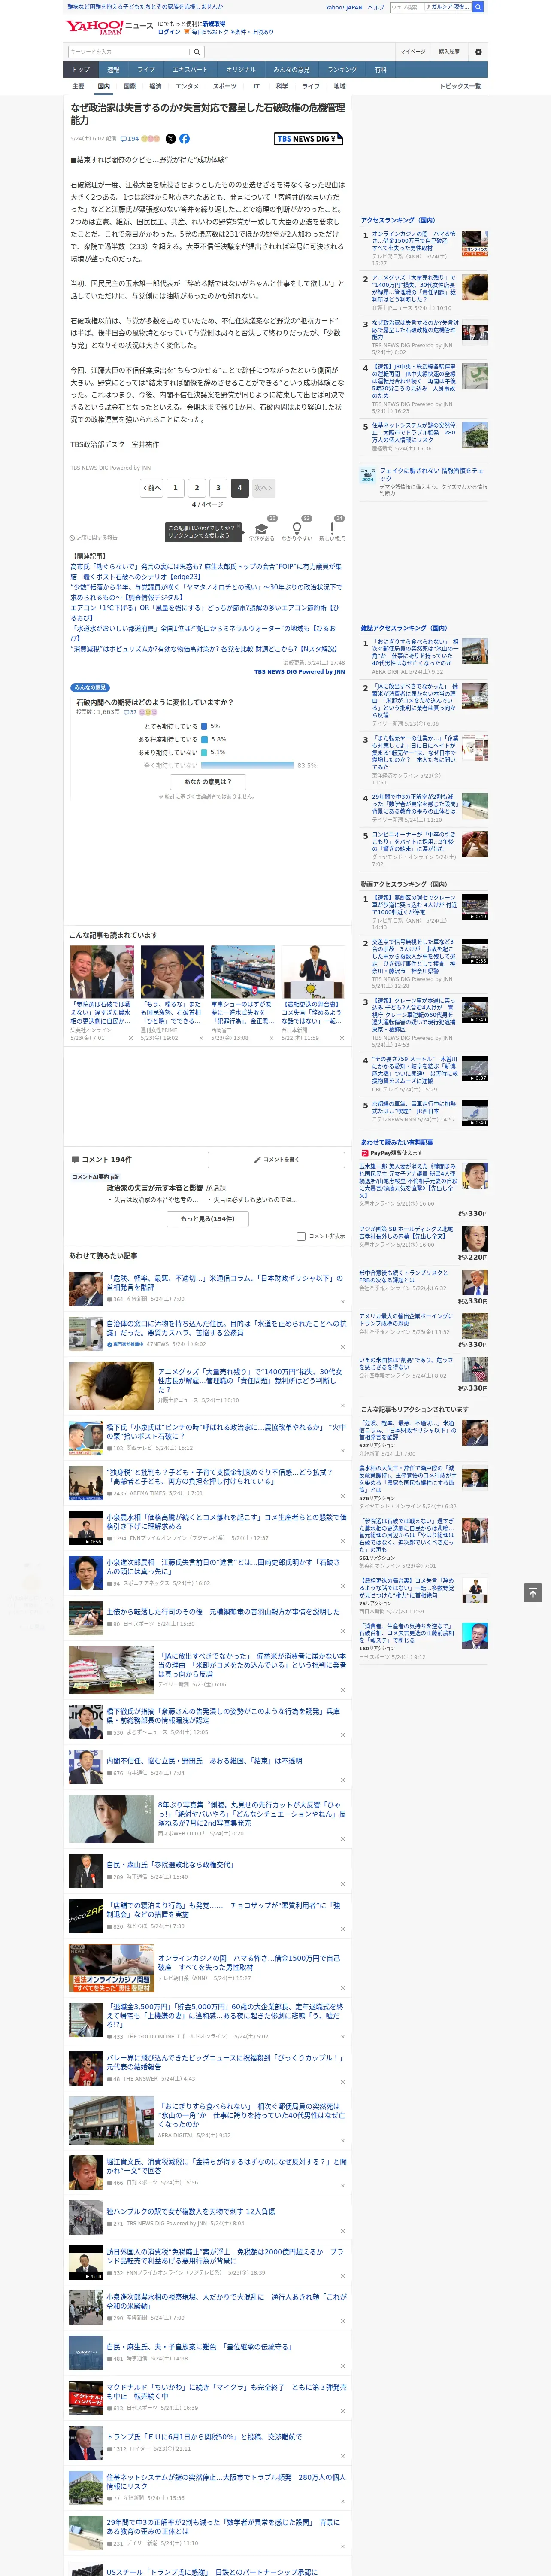This screenshot has width=551, height=2576.
Task: Open settings gear next to 購入履歴
Action: pyautogui.click(x=478, y=51)
